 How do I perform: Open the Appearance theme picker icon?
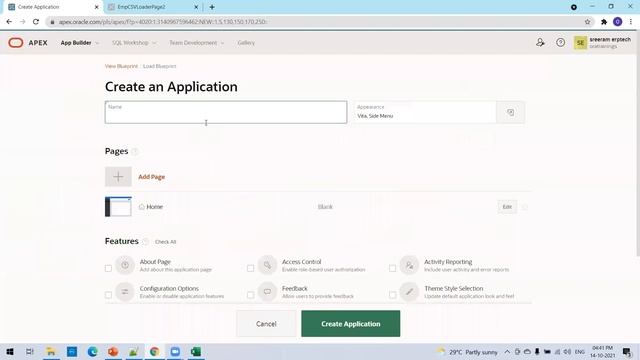(511, 112)
